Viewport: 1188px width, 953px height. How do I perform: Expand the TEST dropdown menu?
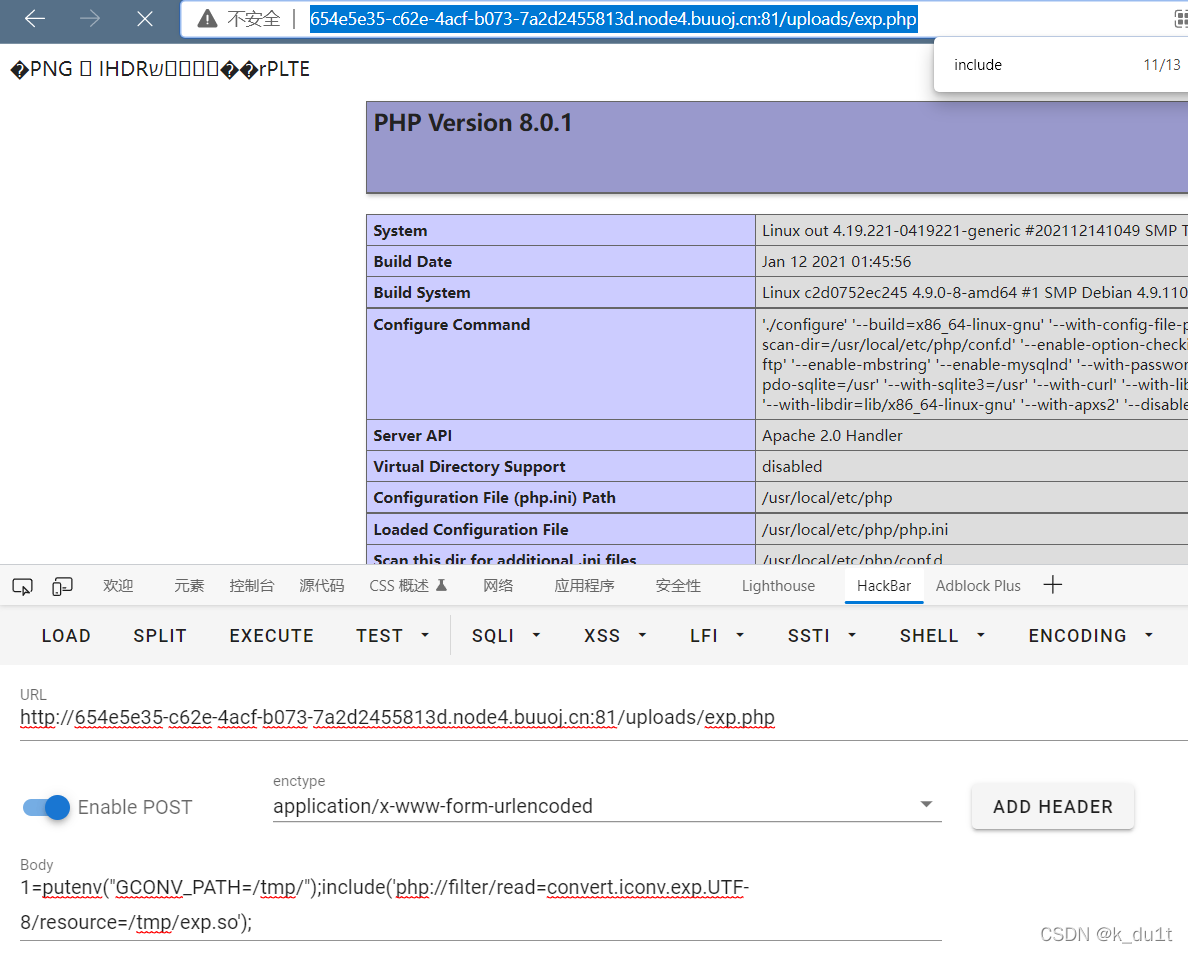click(392, 636)
